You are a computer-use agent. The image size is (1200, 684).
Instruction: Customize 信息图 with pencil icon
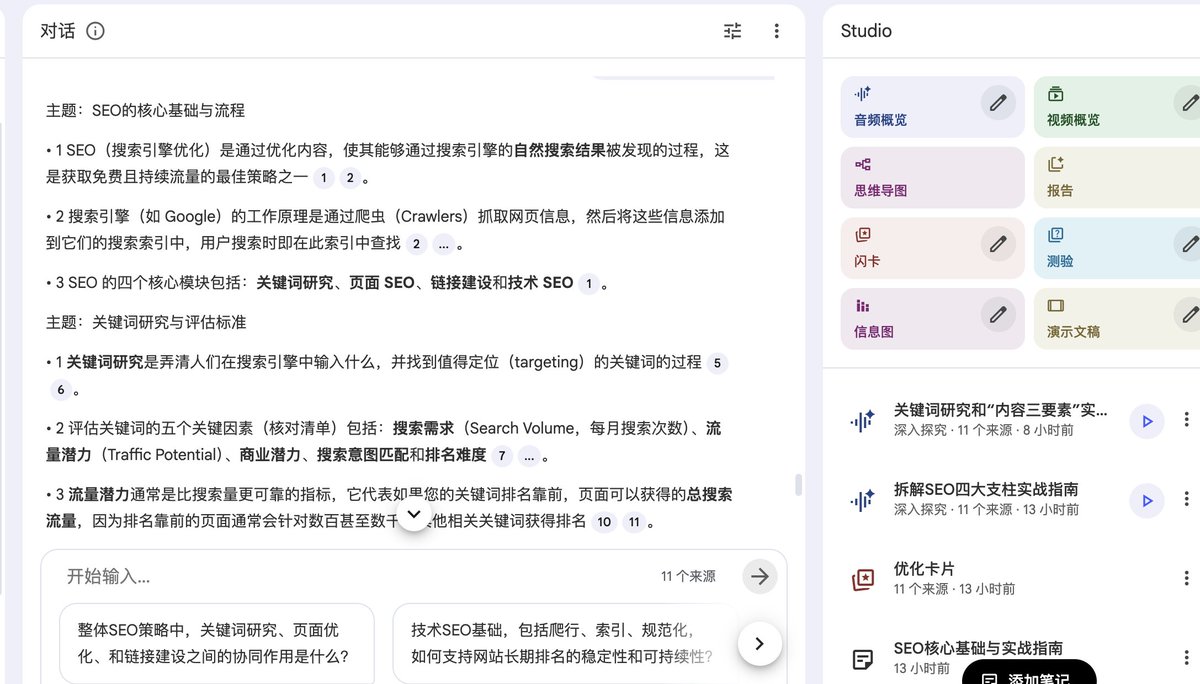[x=997, y=314]
